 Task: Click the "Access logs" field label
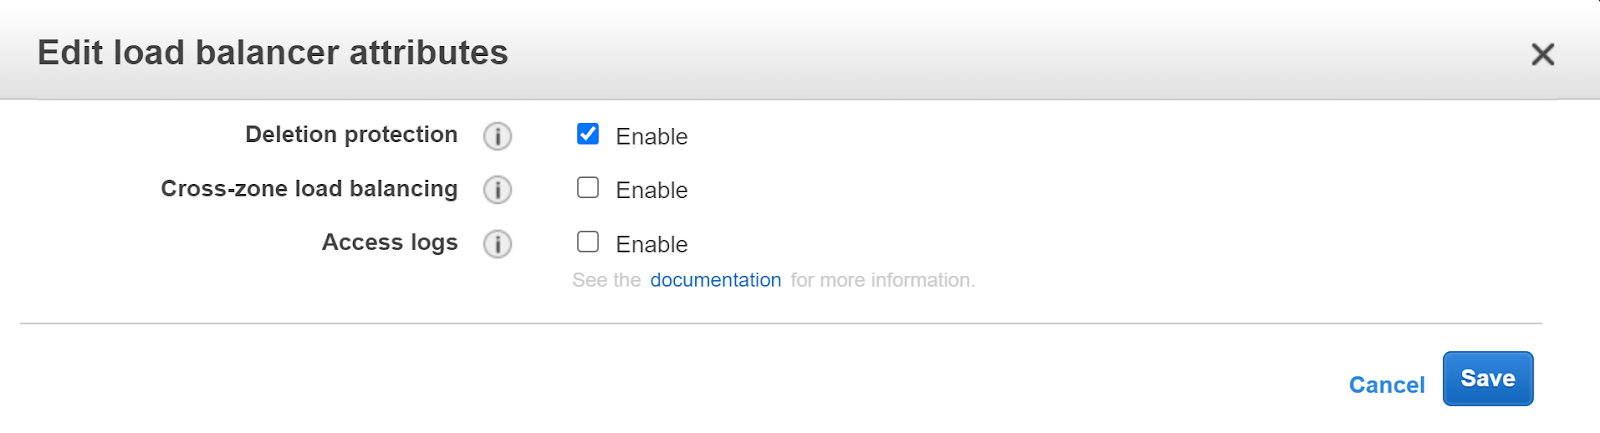pos(389,243)
